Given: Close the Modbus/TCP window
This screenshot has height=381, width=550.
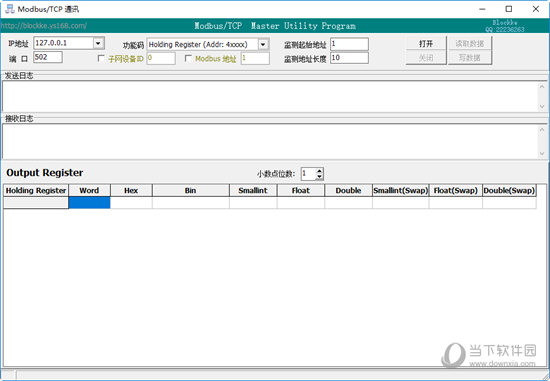Looking at the screenshot, I should (x=536, y=9).
